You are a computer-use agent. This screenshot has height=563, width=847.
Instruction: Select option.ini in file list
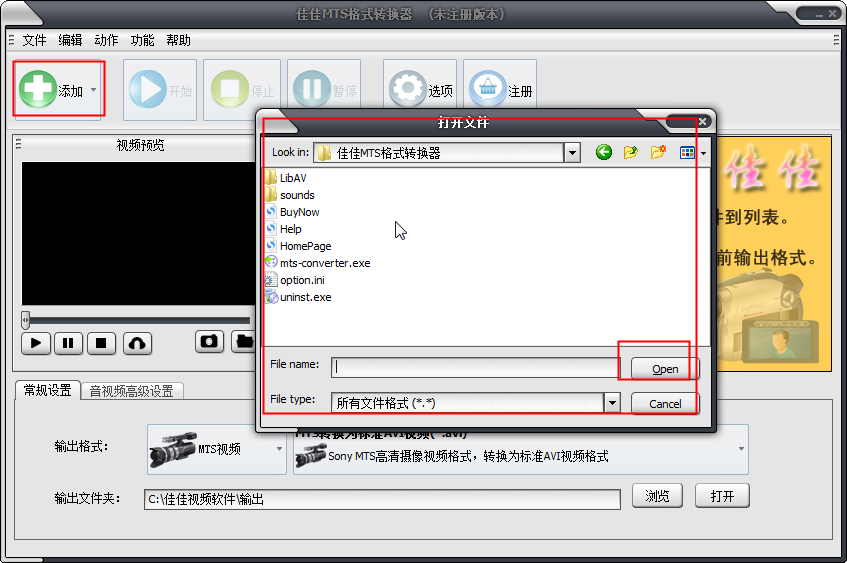[295, 280]
